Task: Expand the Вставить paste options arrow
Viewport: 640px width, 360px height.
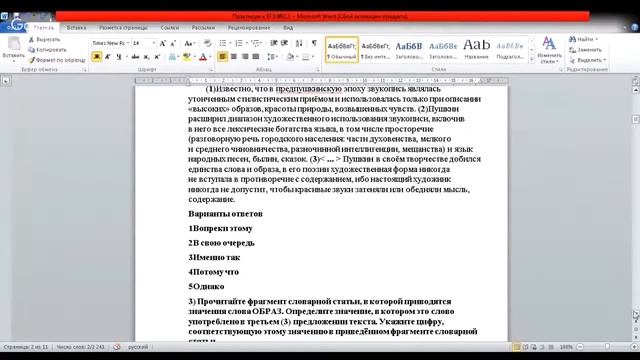Action: tap(13, 61)
